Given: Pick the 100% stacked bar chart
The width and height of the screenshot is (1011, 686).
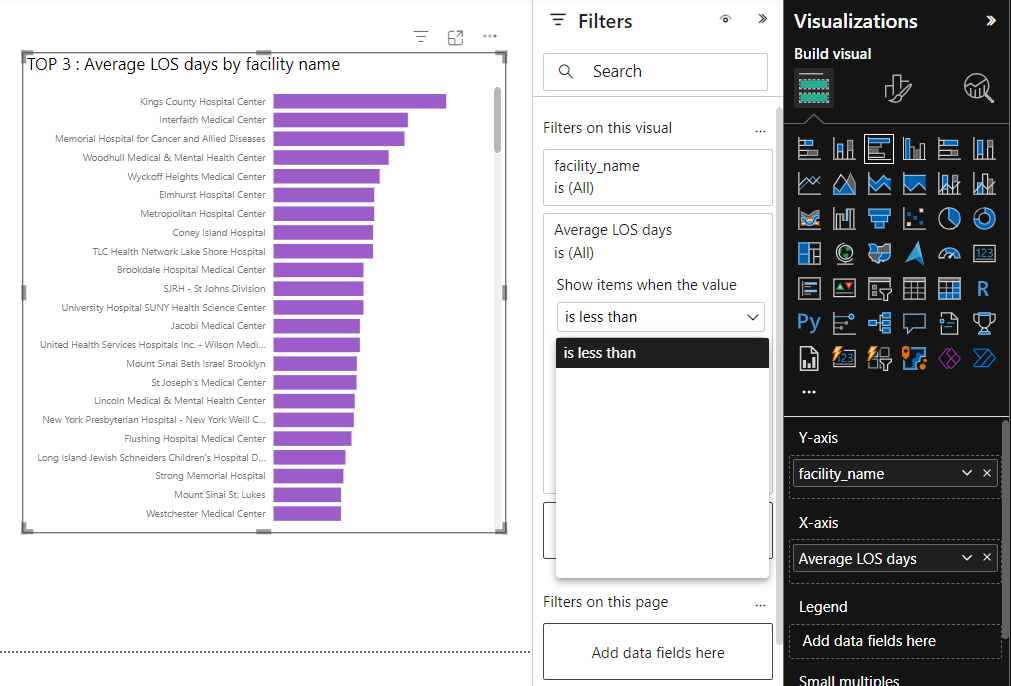Looking at the screenshot, I should tap(949, 149).
